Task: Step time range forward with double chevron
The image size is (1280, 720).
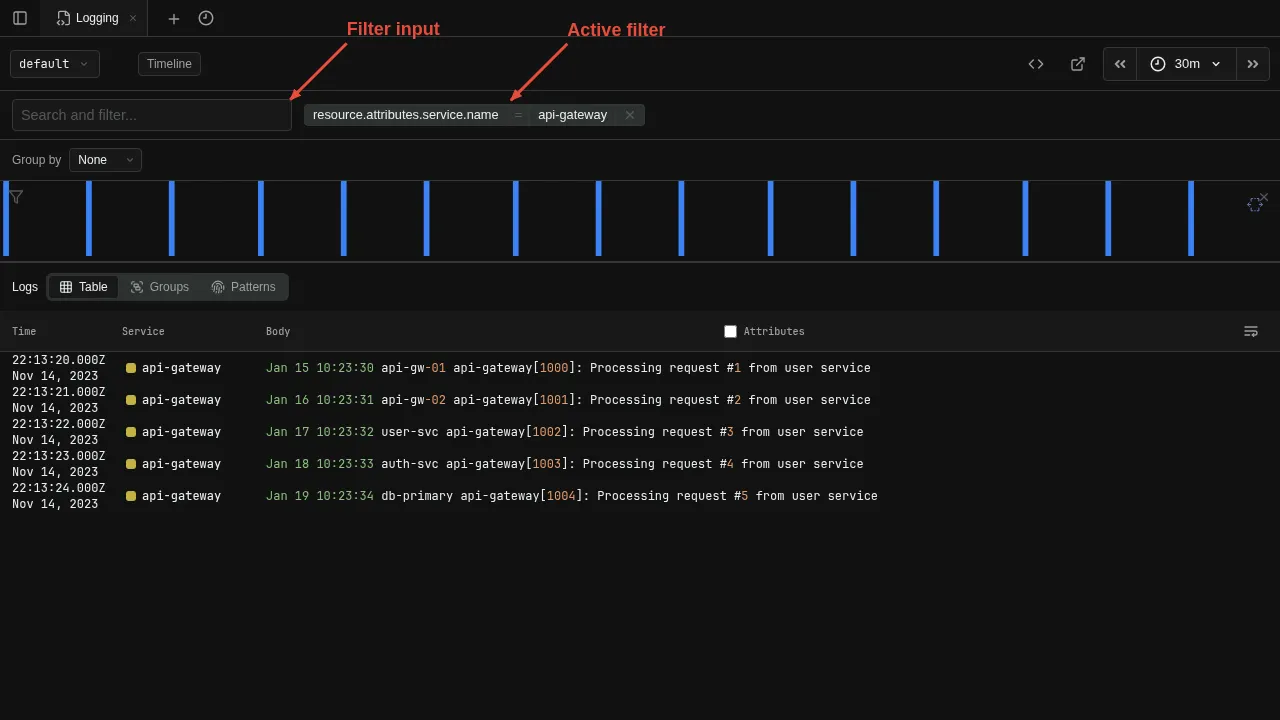Action: click(1253, 64)
